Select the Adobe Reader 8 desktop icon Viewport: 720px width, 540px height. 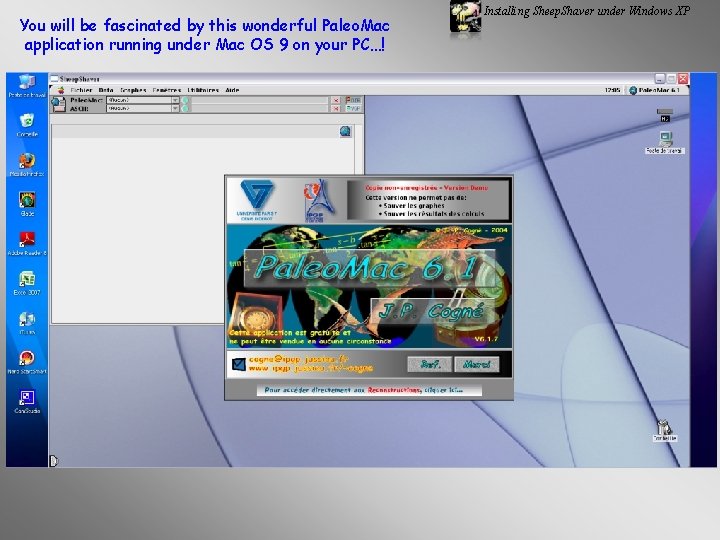pyautogui.click(x=27, y=244)
